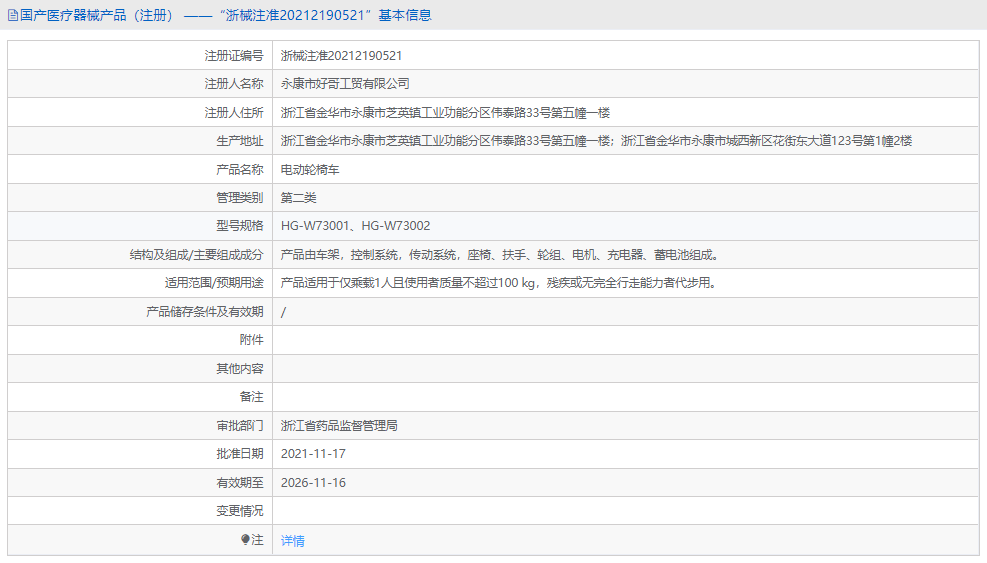Click the 型号规格 label
Image resolution: width=987 pixels, height=563 pixels.
pos(240,225)
